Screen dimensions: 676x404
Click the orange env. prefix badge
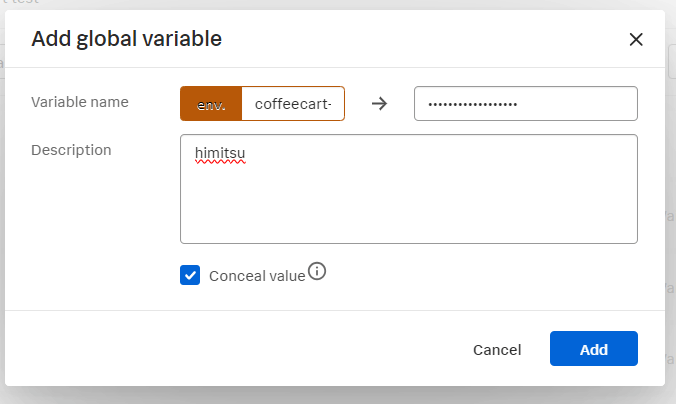(211, 103)
